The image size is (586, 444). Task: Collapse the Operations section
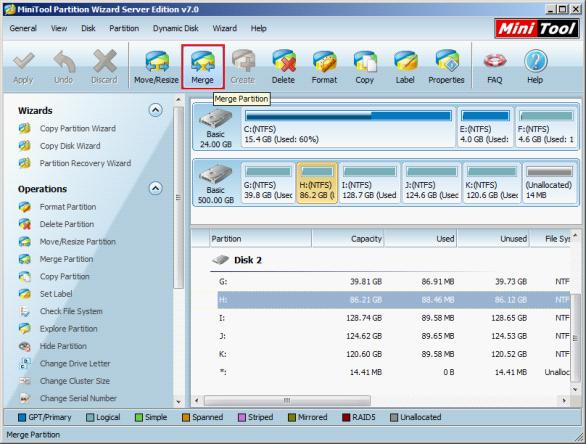click(x=155, y=188)
